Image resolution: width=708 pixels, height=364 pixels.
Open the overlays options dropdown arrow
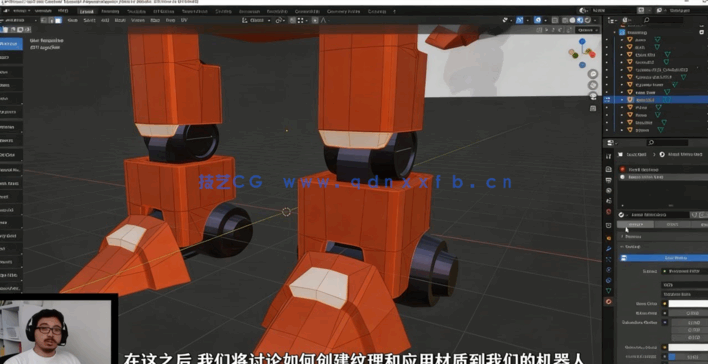(x=545, y=20)
